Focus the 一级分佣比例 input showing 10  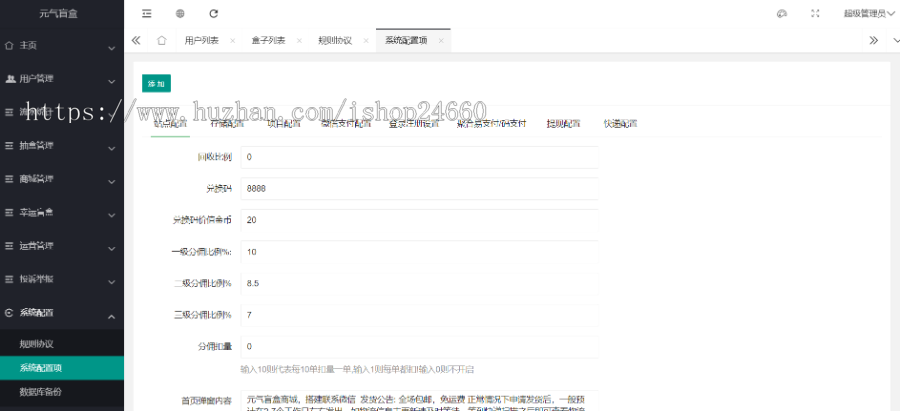pyautogui.click(x=419, y=251)
